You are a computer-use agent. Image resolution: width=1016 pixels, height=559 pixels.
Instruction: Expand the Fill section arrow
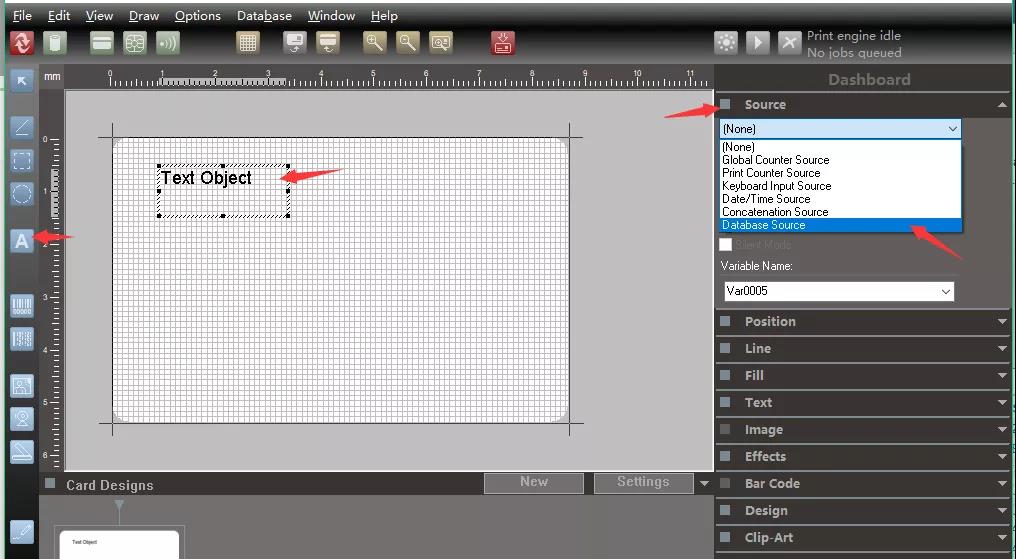1002,376
